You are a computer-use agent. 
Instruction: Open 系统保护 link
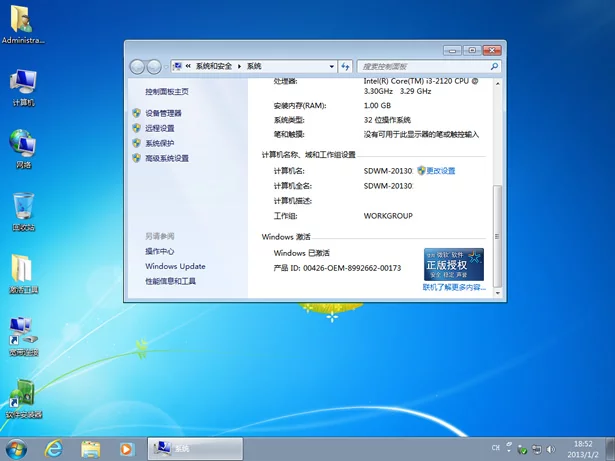(x=160, y=143)
